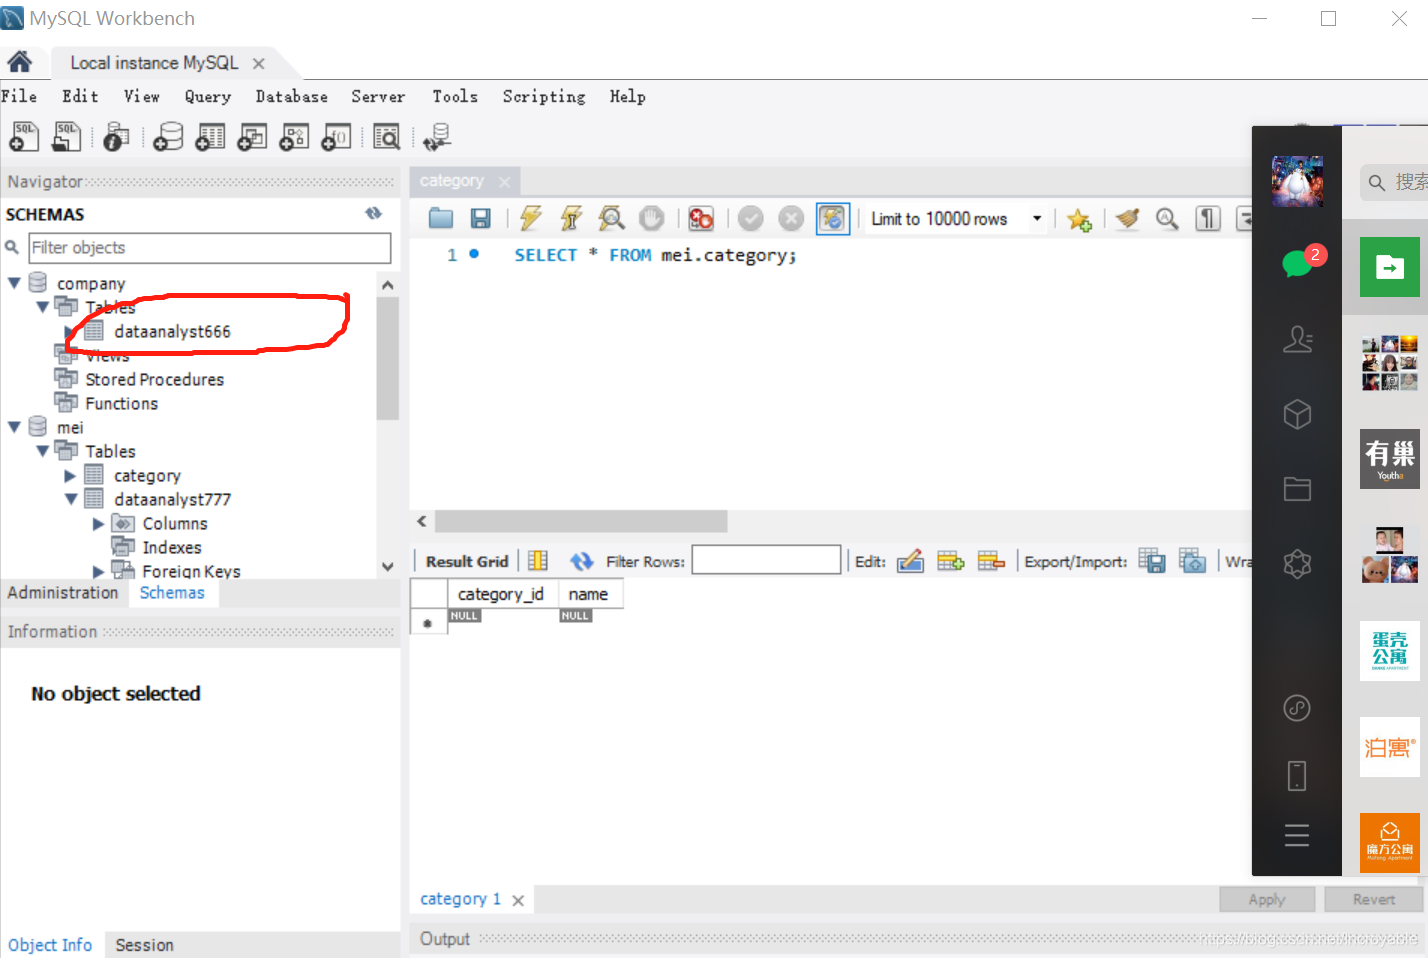The image size is (1428, 958).
Task: Select Stored Procedures under company
Action: 154,379
